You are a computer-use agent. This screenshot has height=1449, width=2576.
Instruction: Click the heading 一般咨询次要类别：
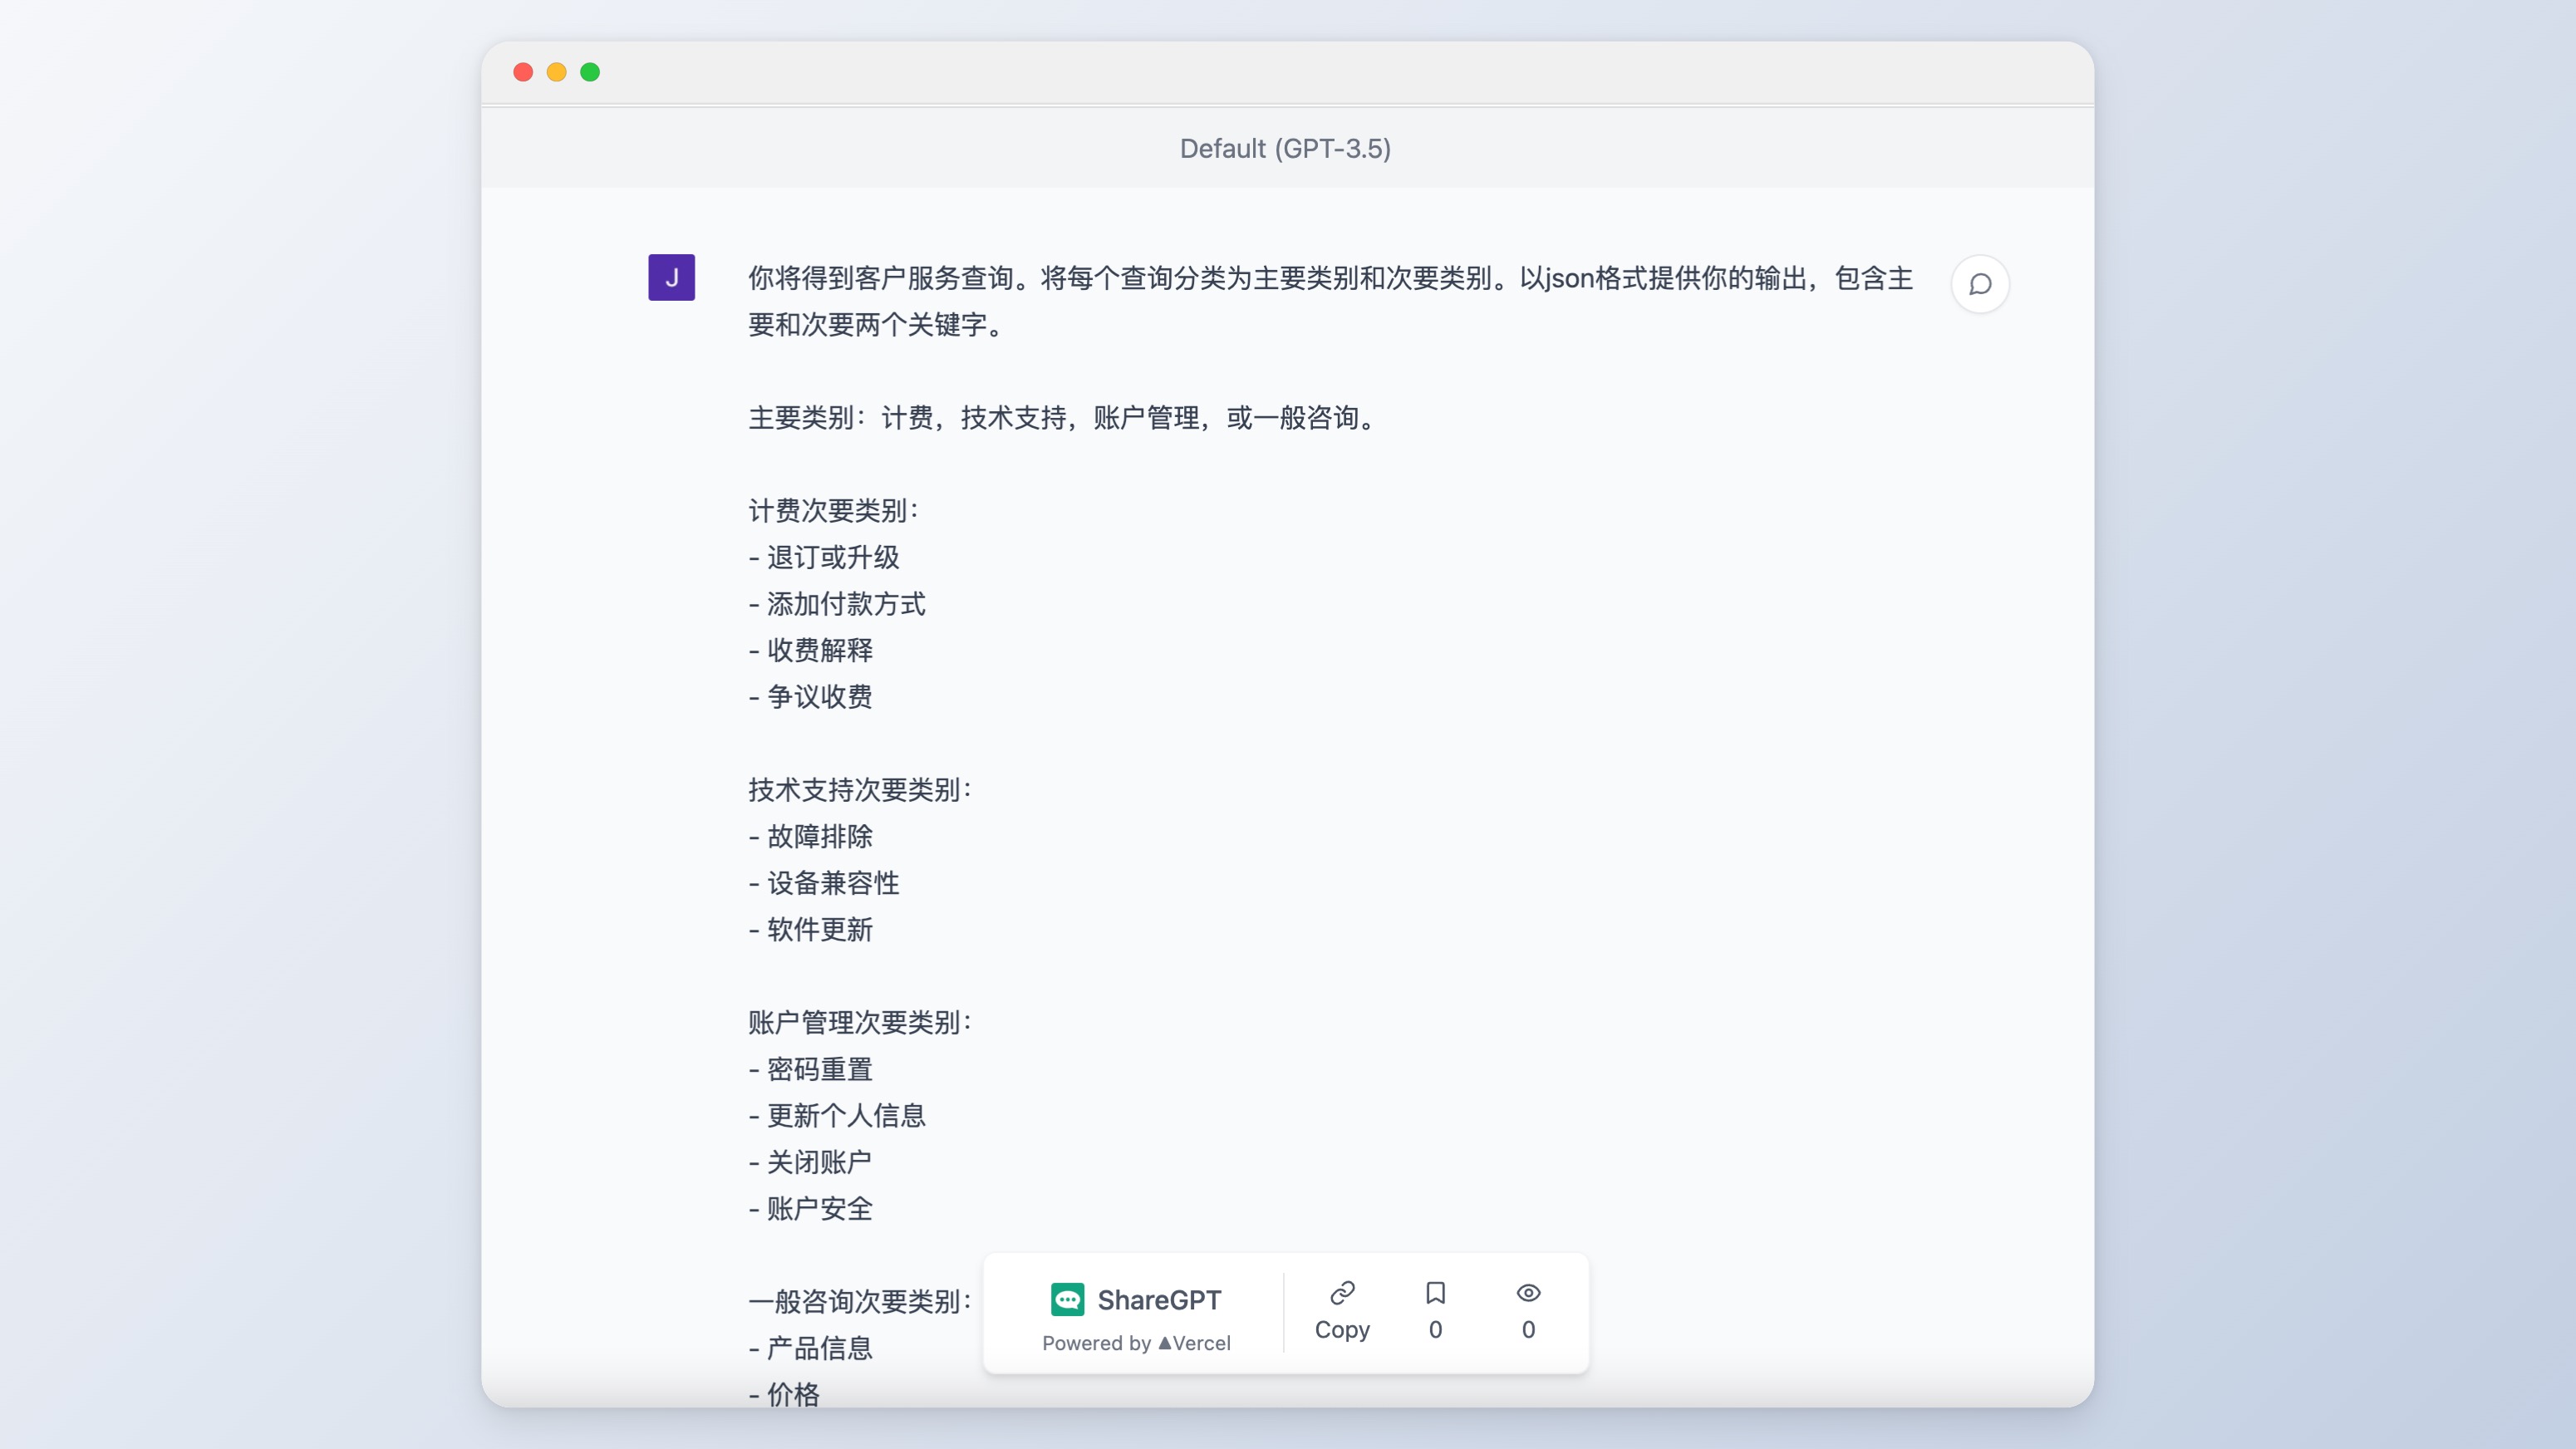[861, 1301]
